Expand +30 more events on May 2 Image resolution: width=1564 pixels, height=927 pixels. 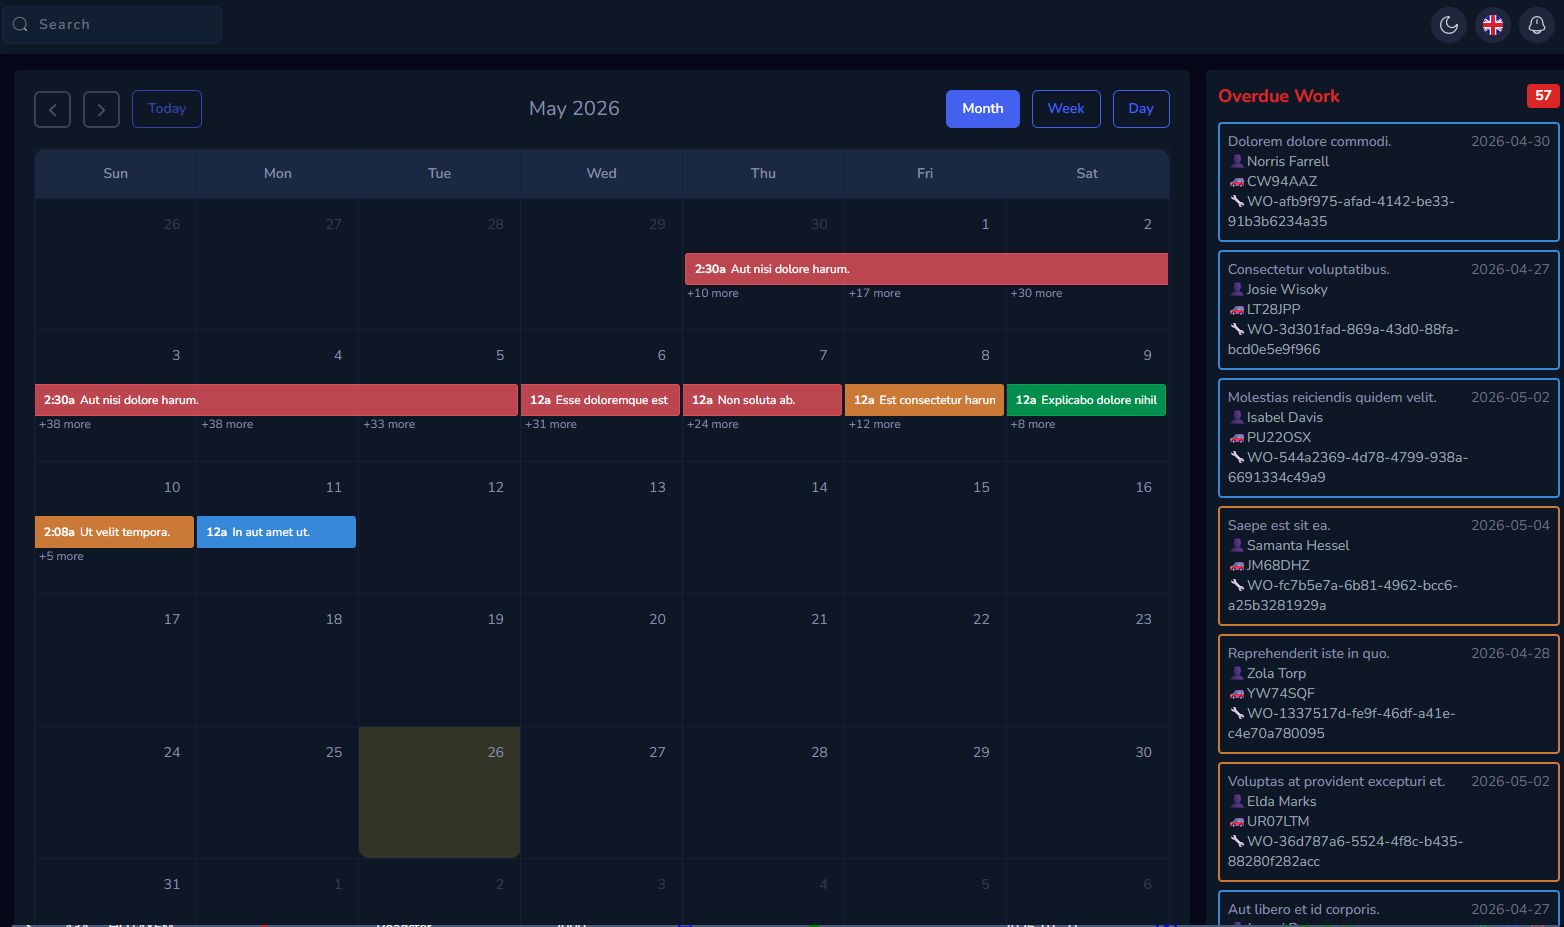(x=1037, y=294)
